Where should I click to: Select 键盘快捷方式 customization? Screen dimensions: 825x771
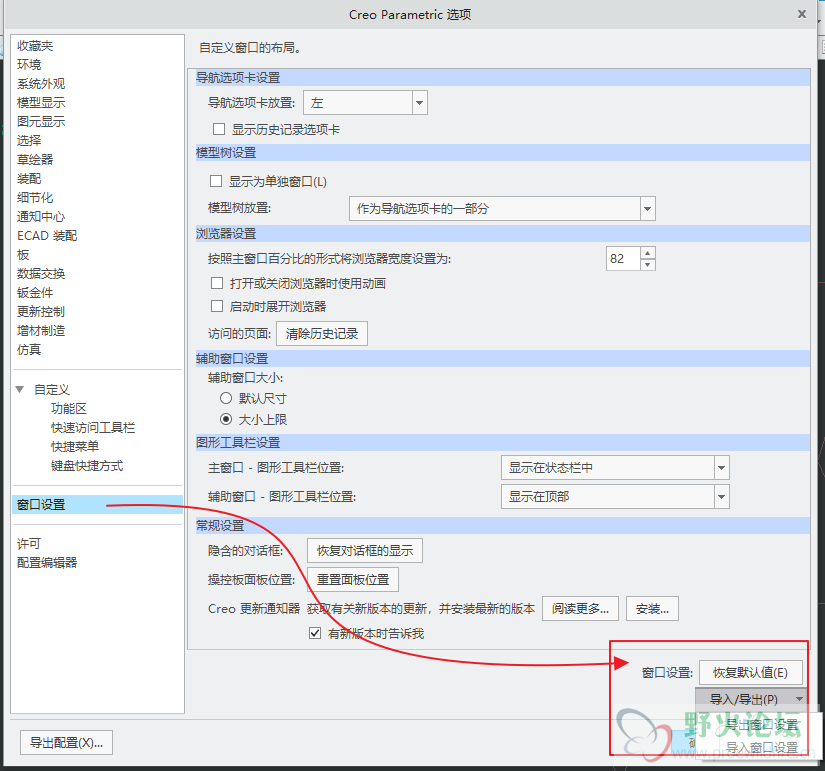pos(87,466)
